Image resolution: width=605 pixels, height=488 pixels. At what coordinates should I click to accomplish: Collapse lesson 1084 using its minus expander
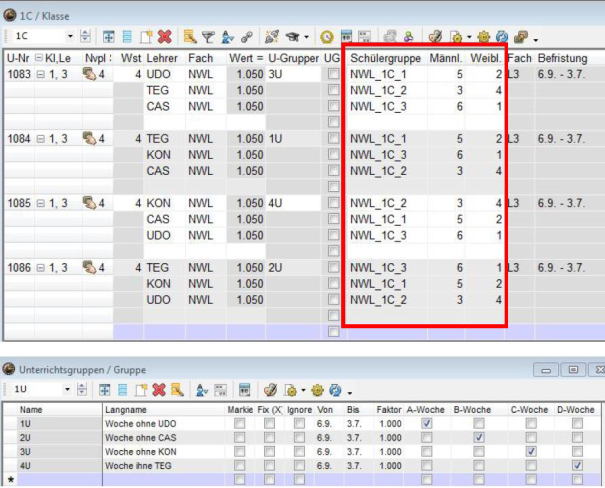[x=39, y=139]
